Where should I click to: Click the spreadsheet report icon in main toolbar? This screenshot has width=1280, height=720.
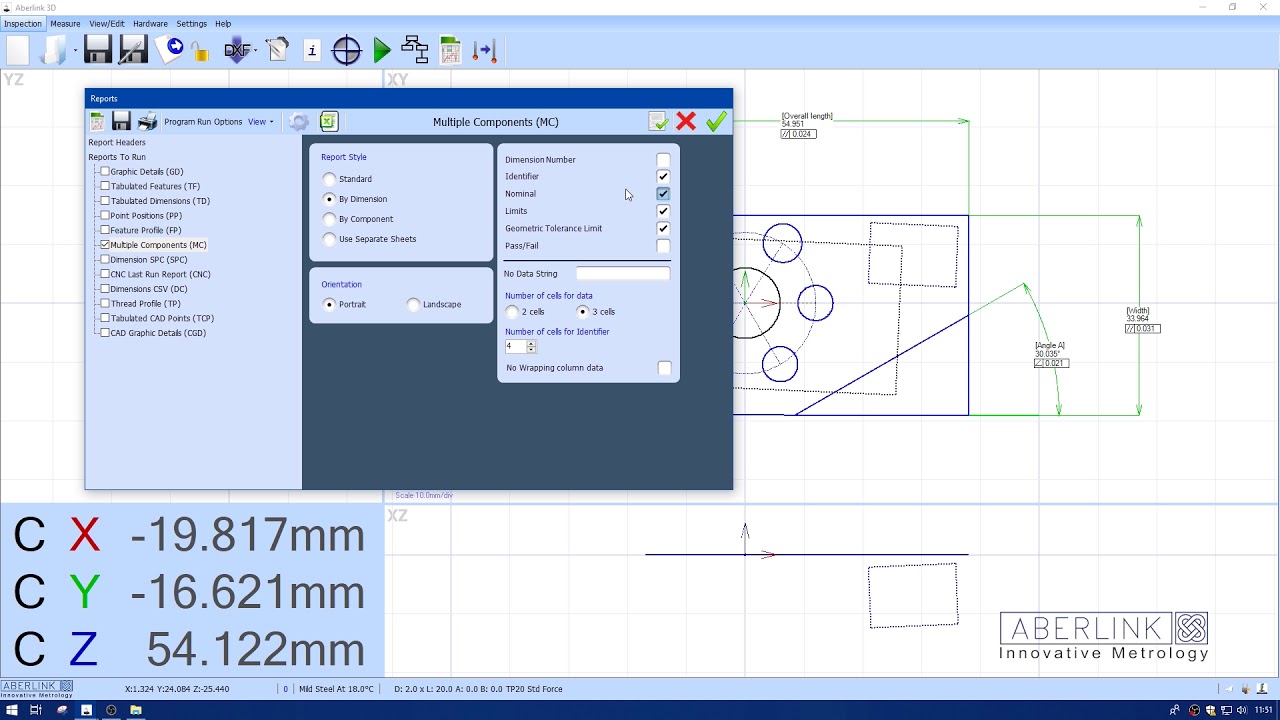(450, 50)
